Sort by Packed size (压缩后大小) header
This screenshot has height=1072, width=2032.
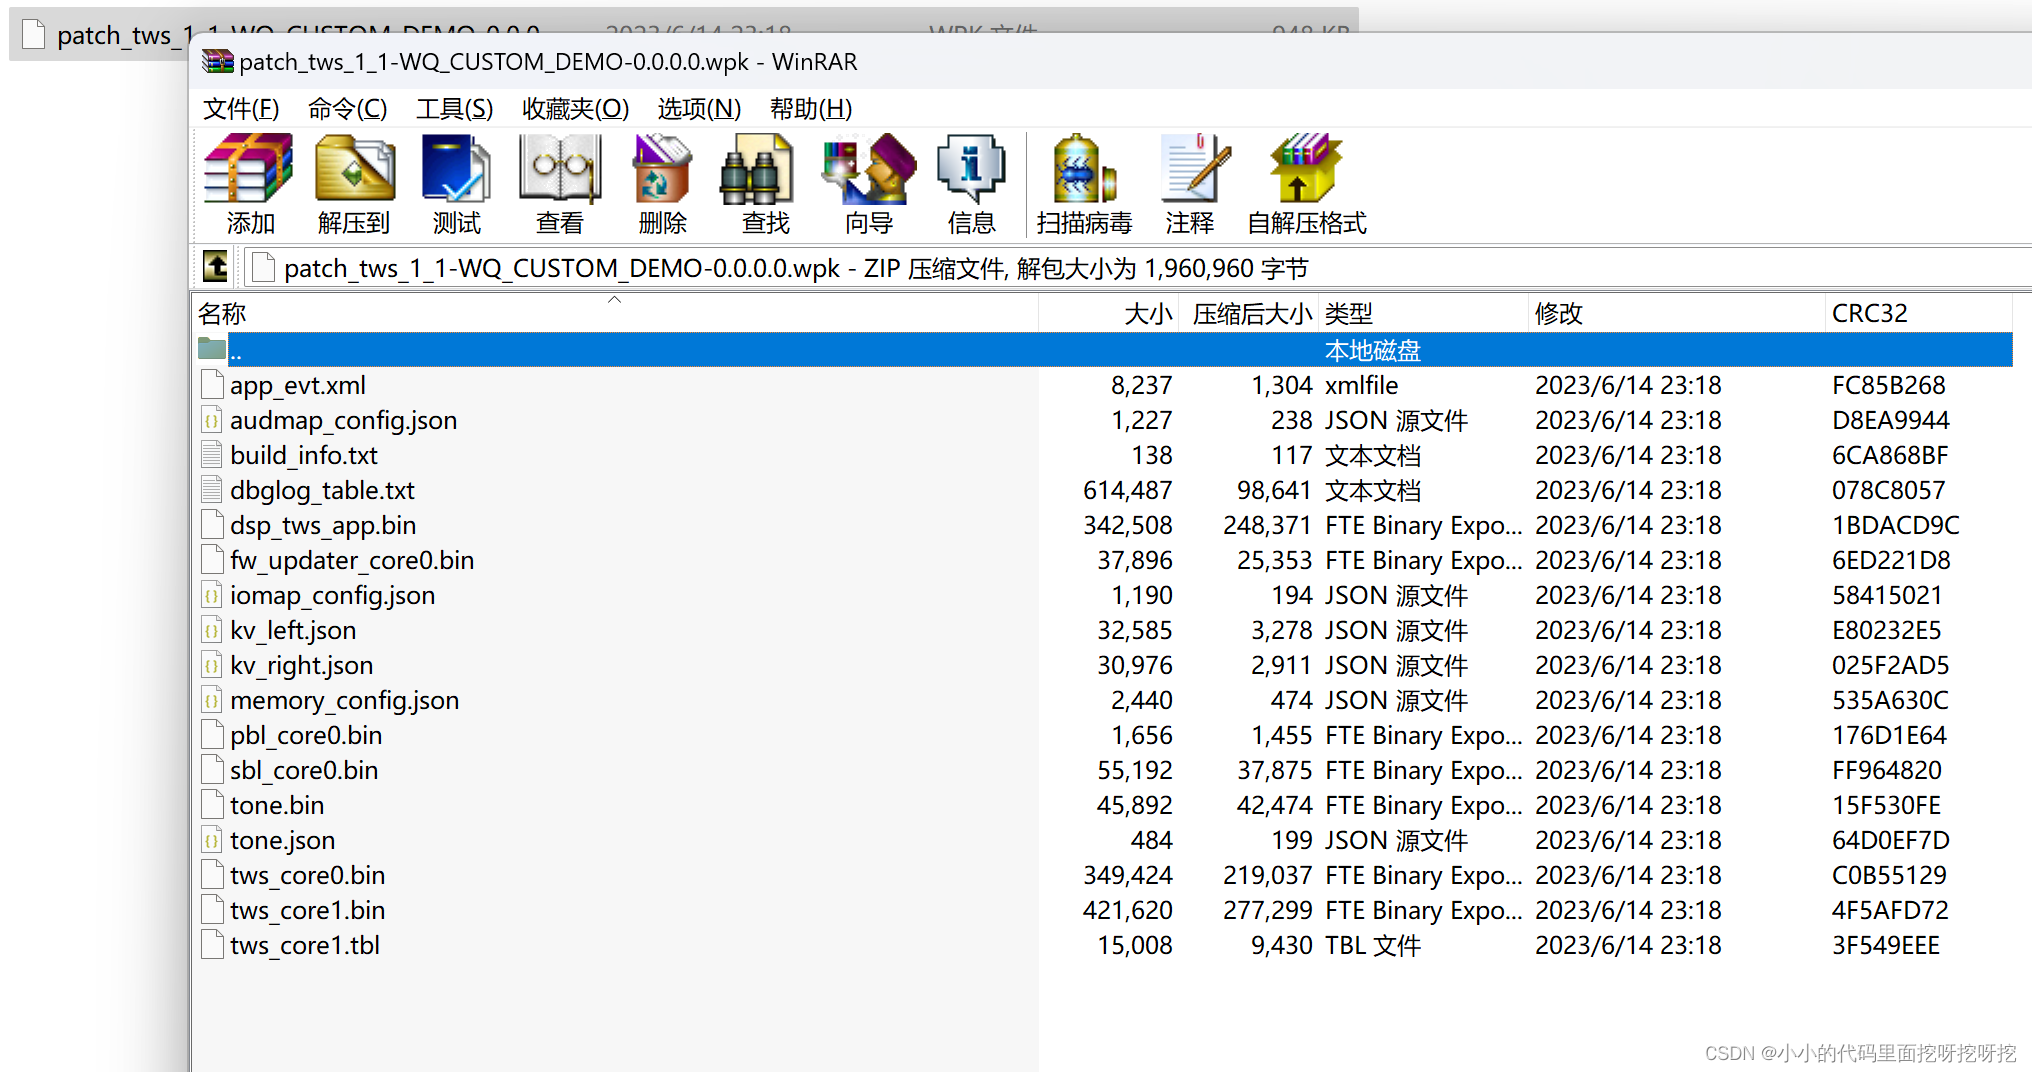click(1249, 313)
